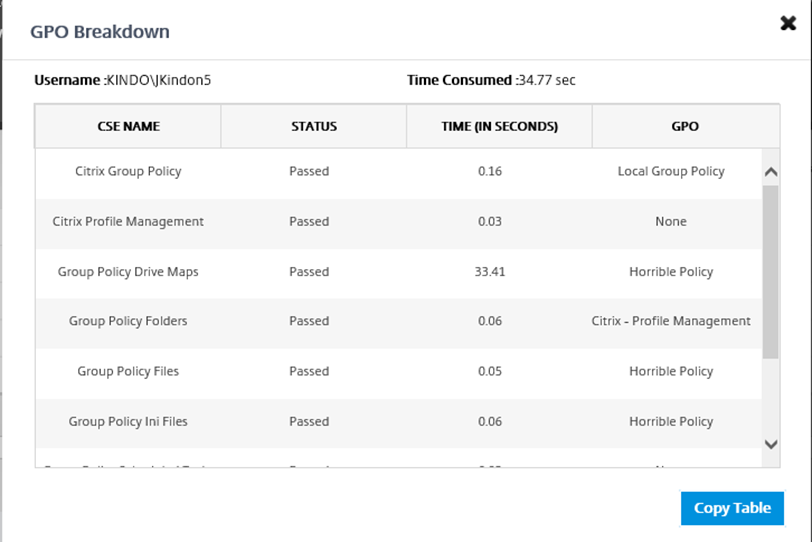Select the Group Policy Drive Maps cell
This screenshot has height=542, width=812.
point(128,272)
